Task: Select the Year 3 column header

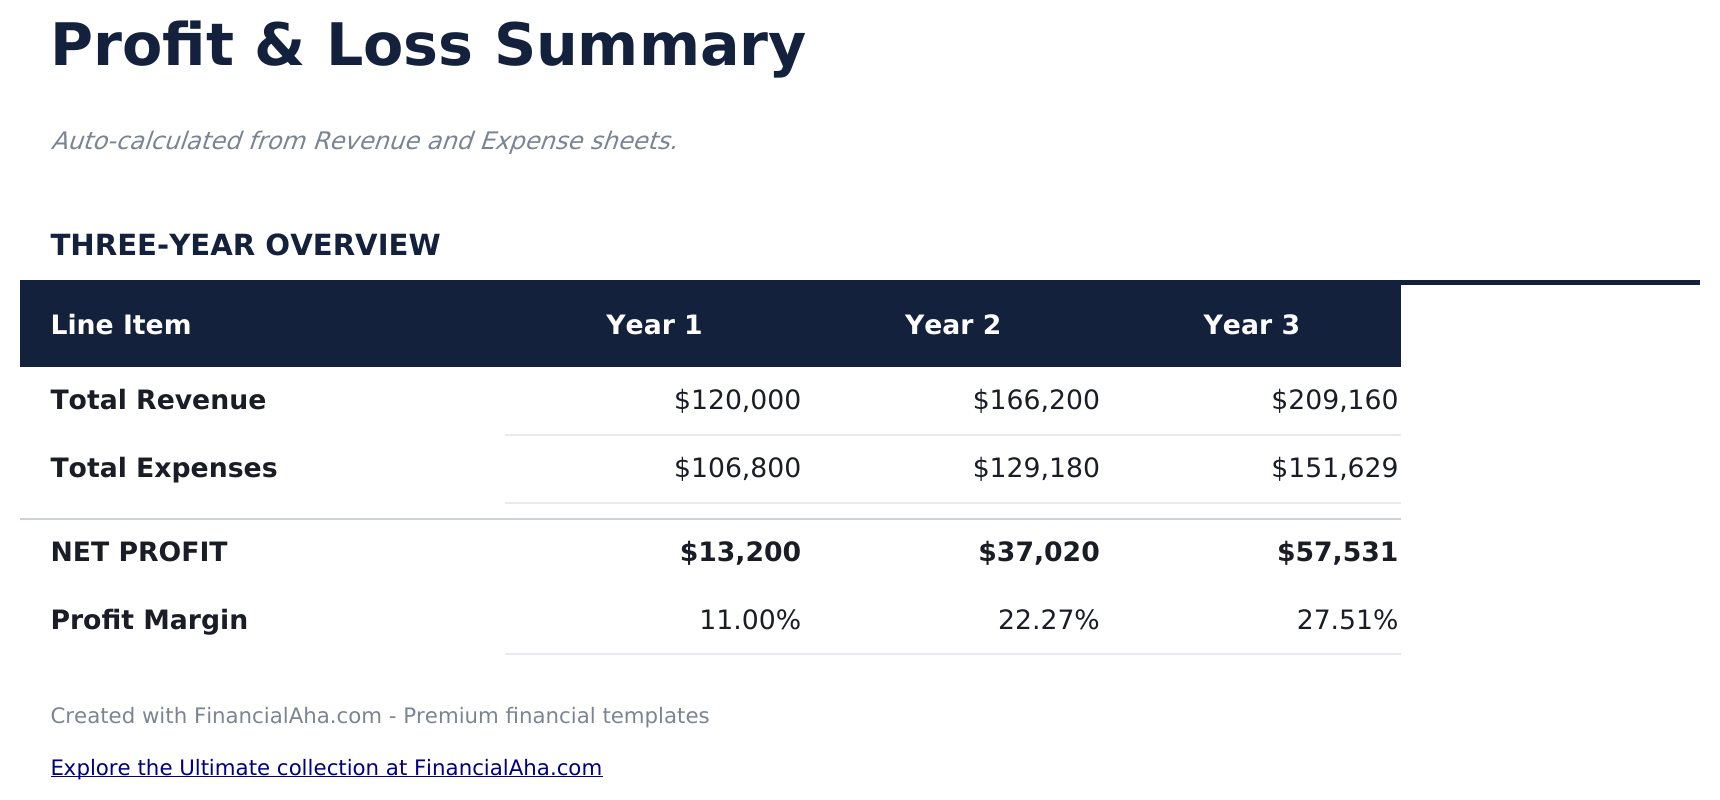Action: (1251, 325)
